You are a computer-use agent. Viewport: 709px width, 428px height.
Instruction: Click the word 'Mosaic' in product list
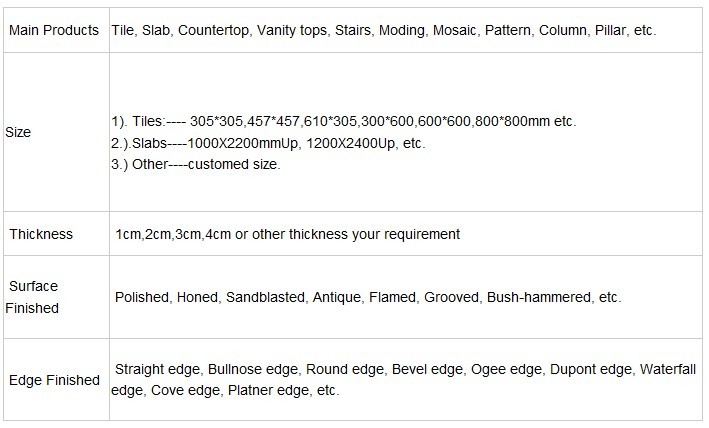tap(455, 30)
